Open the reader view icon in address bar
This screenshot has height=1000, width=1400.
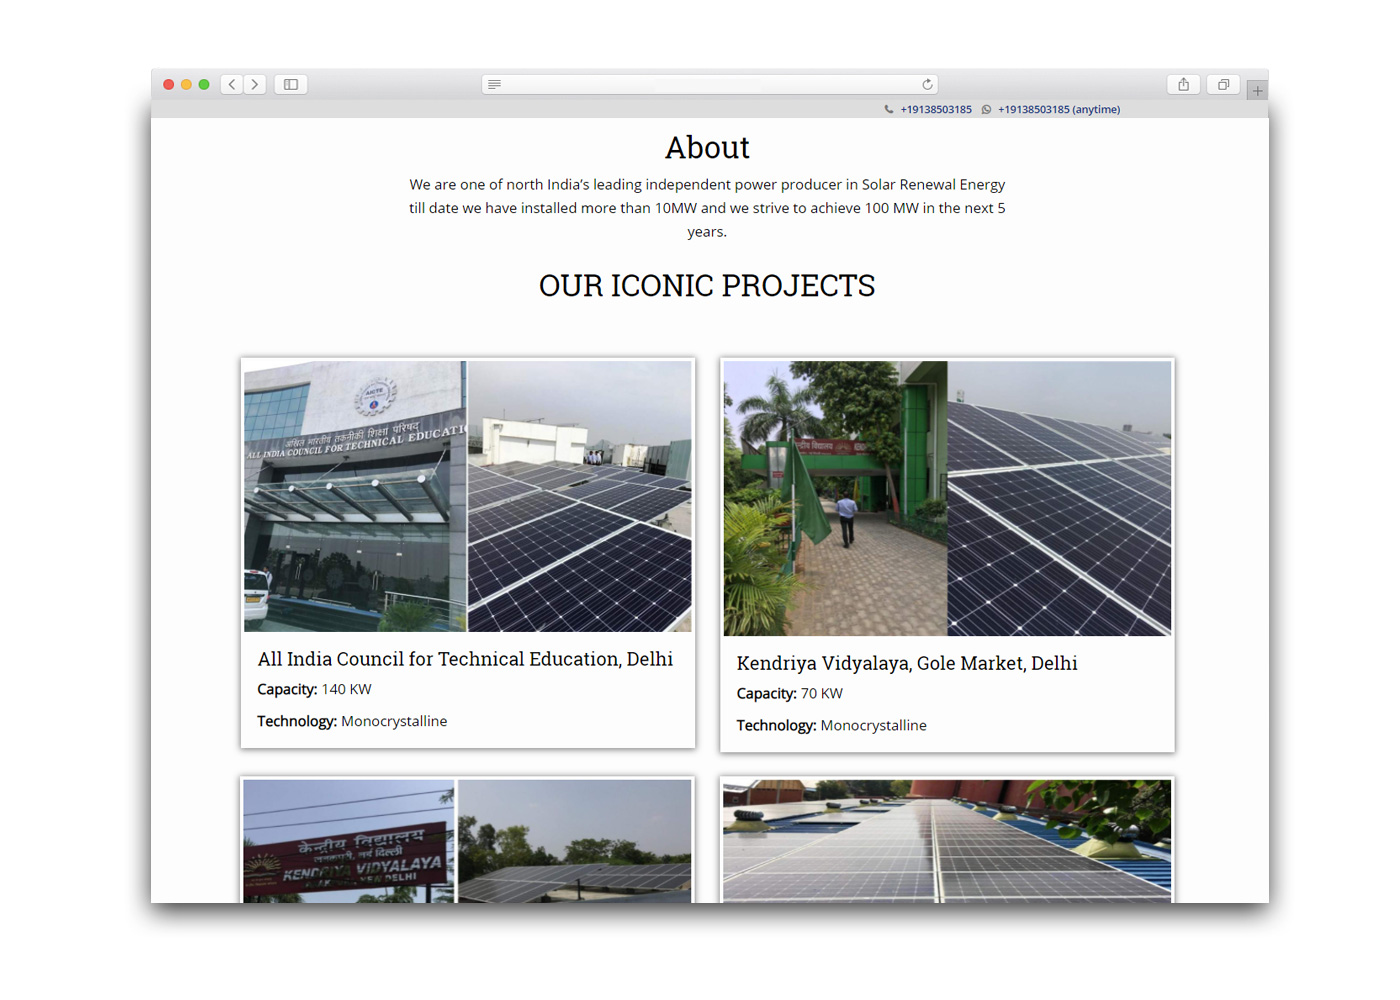[x=494, y=84]
